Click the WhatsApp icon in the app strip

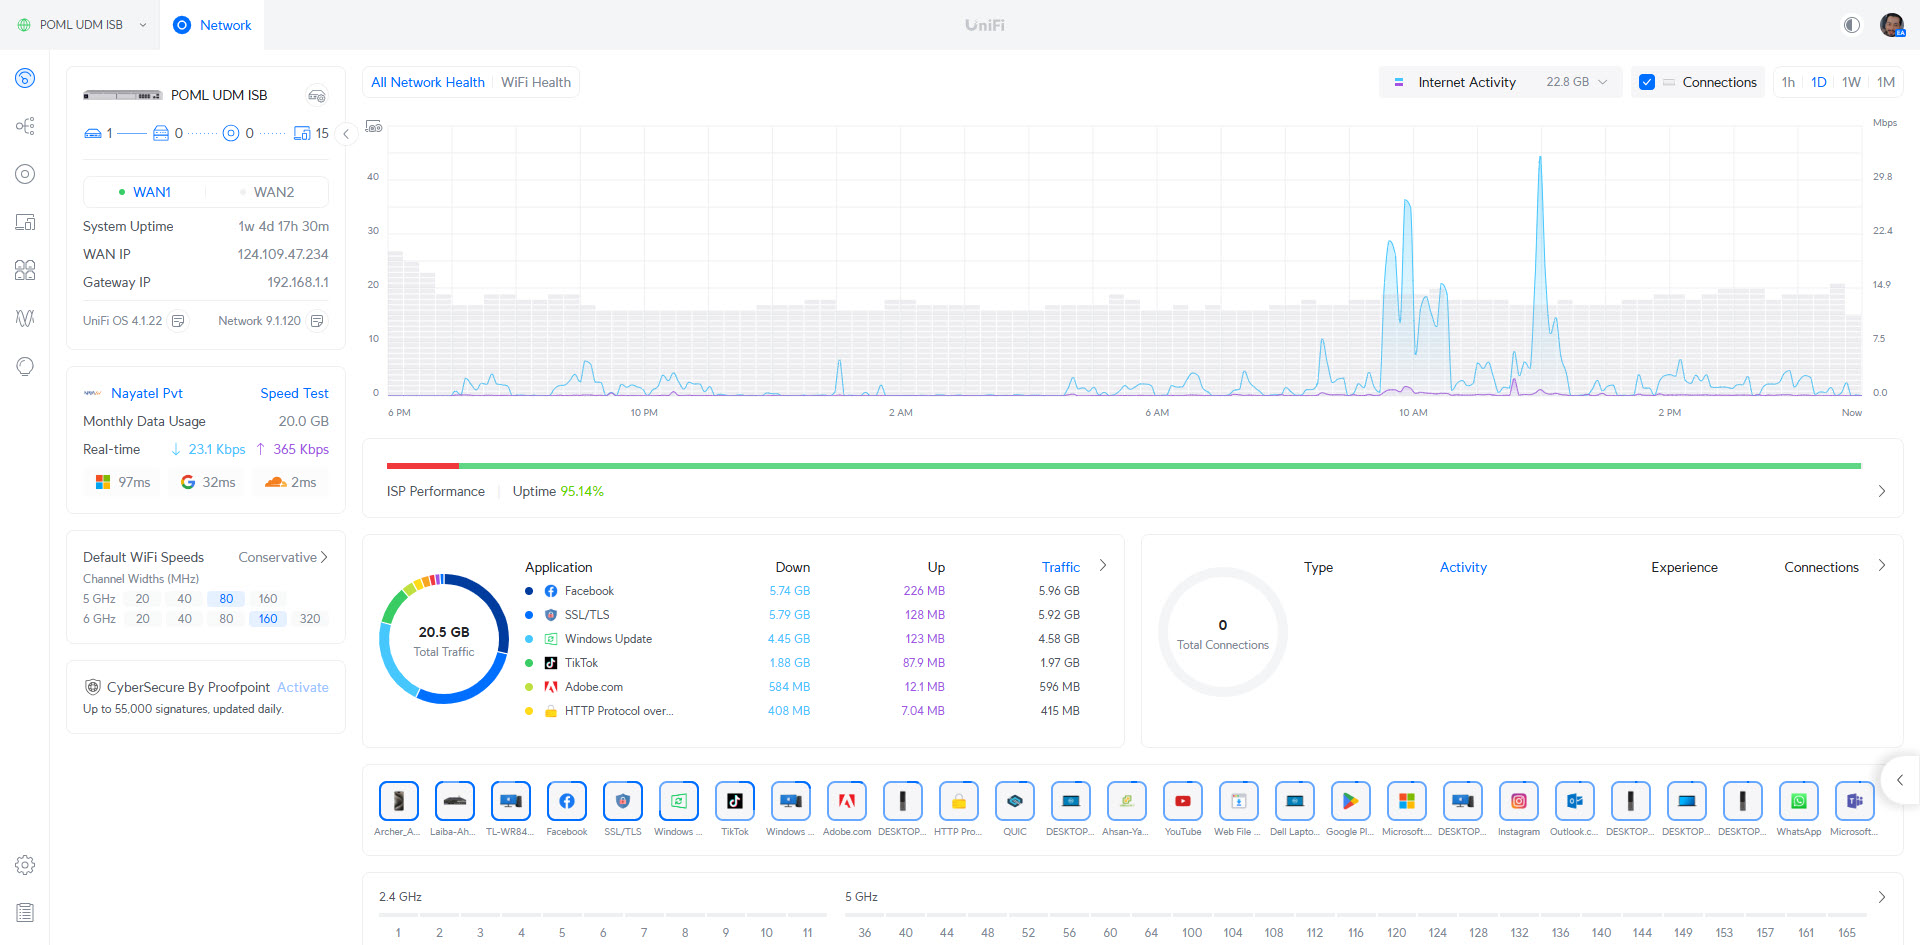coord(1798,801)
